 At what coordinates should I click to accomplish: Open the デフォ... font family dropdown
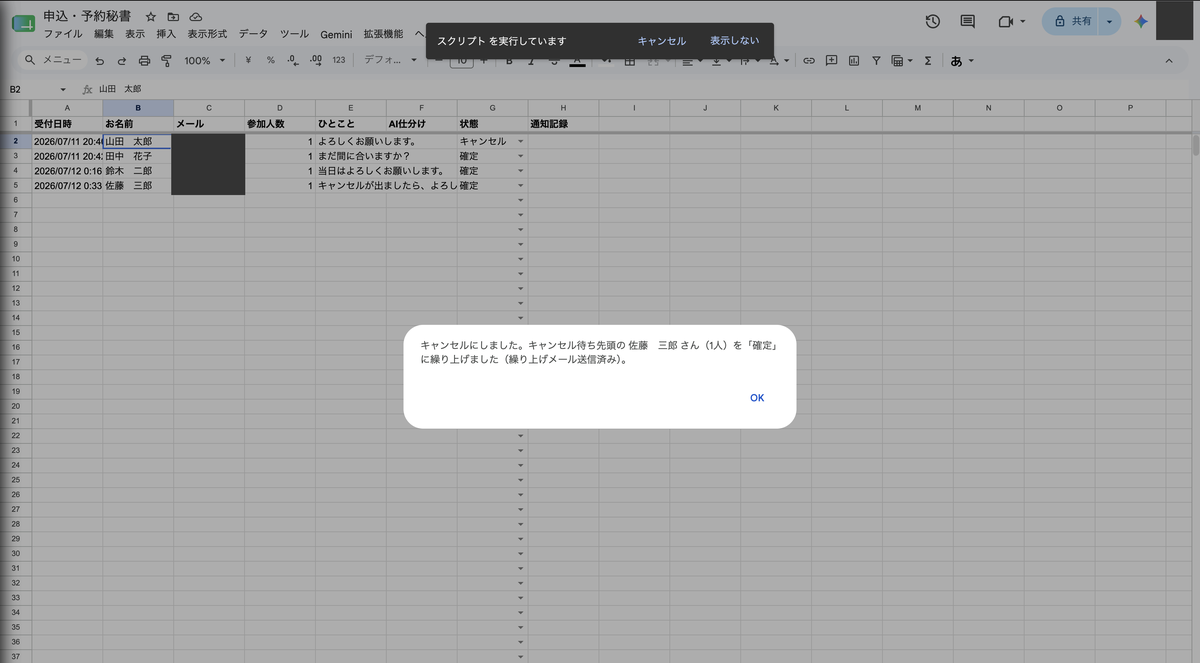(391, 61)
